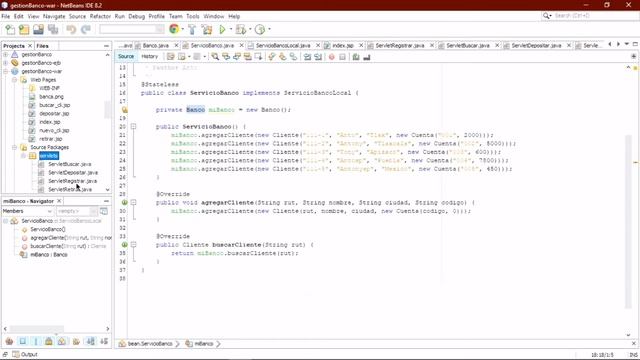Click the Find Selection magnifier icon in editor toolbar
The height and width of the screenshot is (360, 640).
pos(215,57)
